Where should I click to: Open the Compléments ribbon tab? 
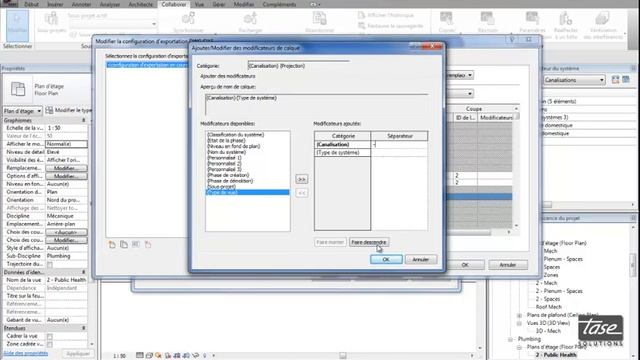pyautogui.click(x=279, y=4)
